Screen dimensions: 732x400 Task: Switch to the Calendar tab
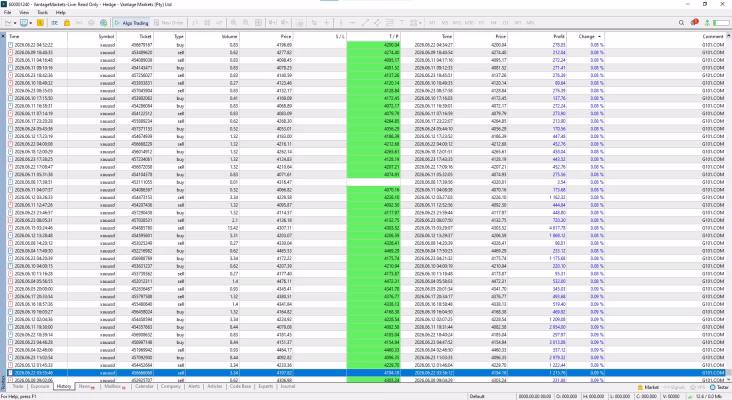(144, 386)
